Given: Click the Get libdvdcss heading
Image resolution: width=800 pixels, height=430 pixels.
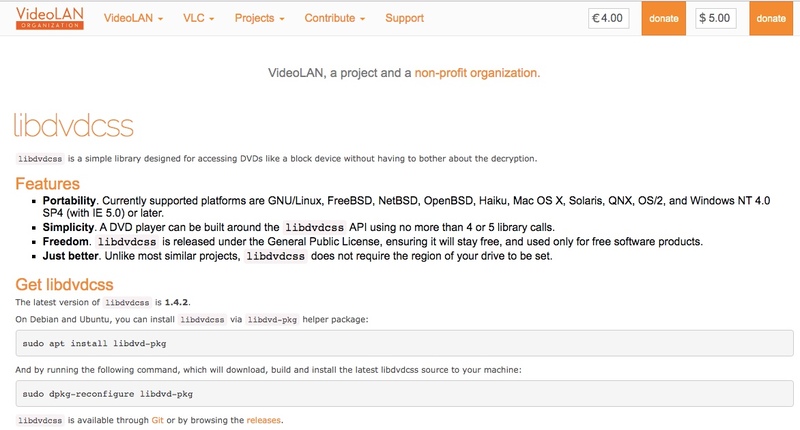Looking at the screenshot, I should (65, 284).
